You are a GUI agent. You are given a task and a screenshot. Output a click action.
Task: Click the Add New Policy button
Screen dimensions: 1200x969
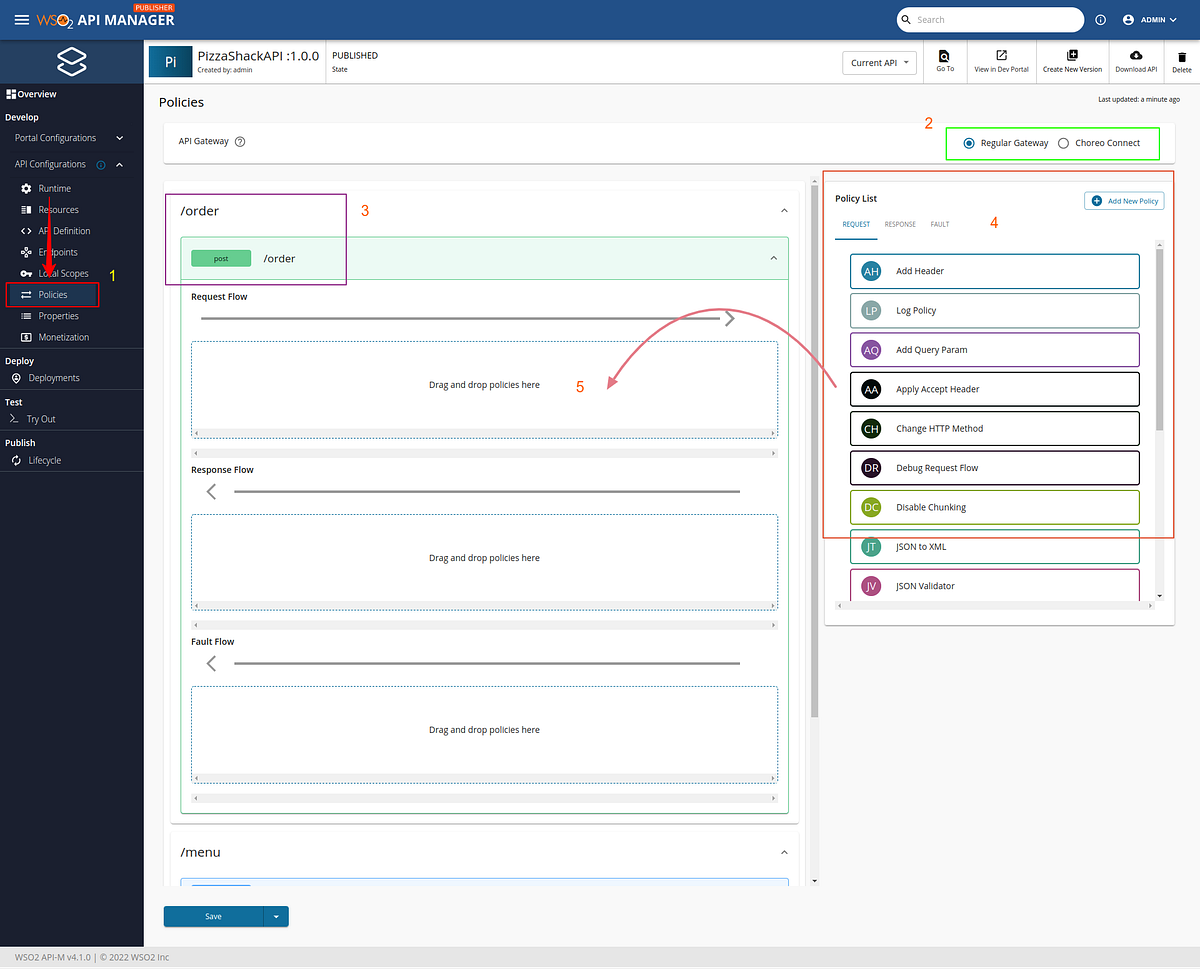pyautogui.click(x=1123, y=200)
